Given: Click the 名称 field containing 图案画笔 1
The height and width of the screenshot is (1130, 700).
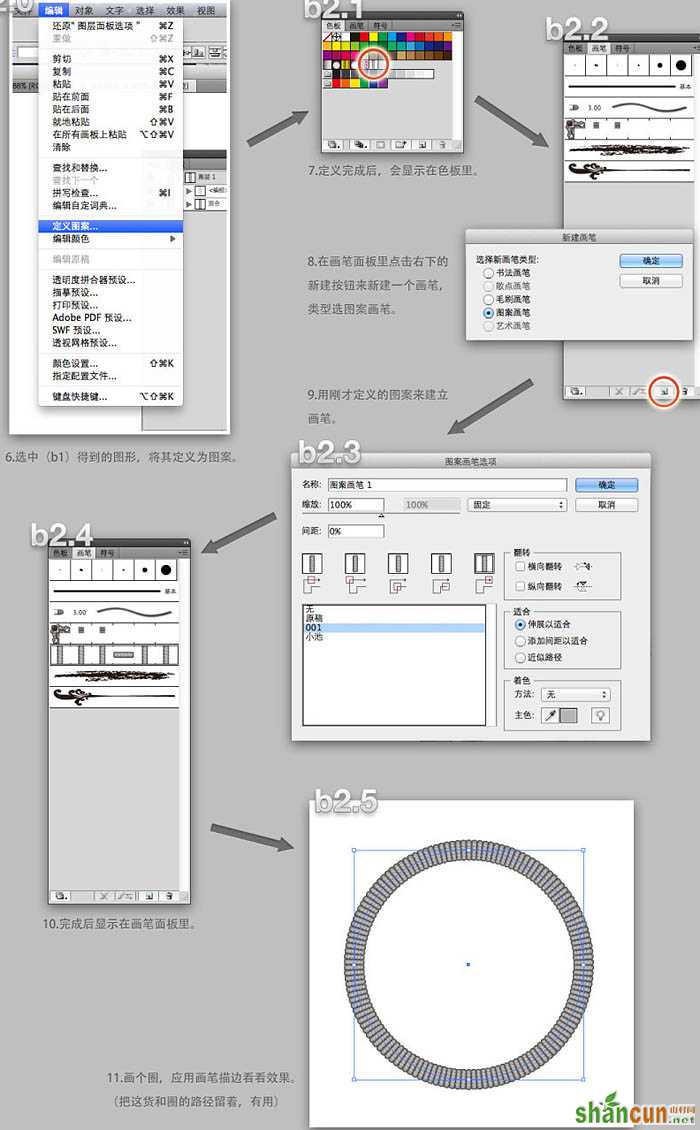Looking at the screenshot, I should tap(447, 485).
